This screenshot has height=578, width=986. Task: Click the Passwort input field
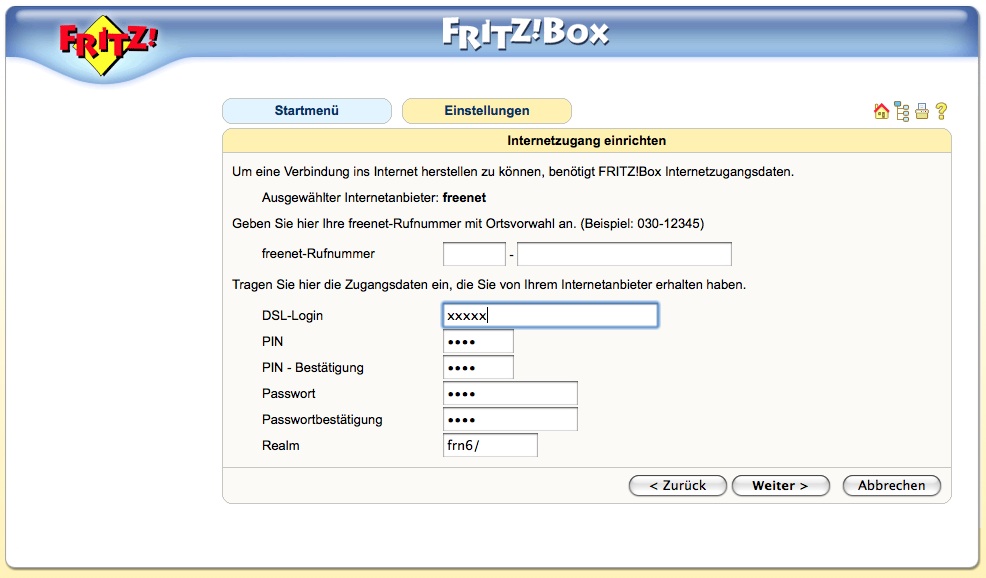[x=510, y=394]
